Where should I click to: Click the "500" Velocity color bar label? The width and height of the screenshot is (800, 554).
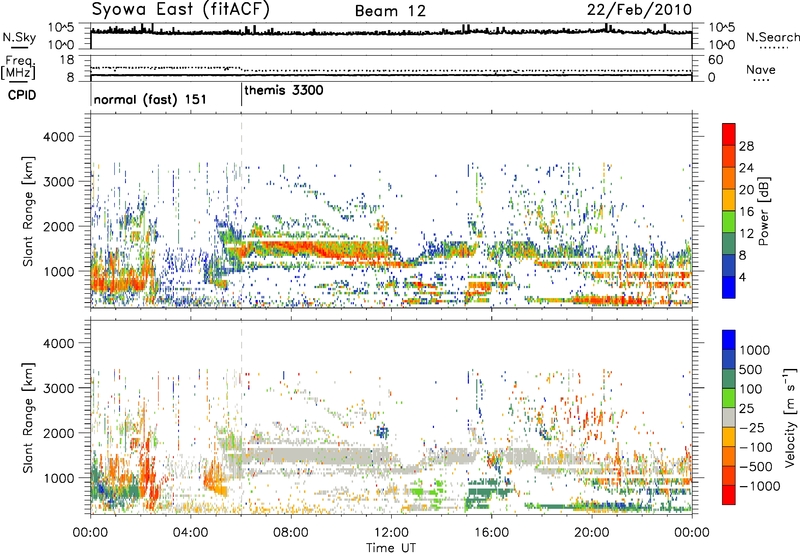click(x=753, y=369)
